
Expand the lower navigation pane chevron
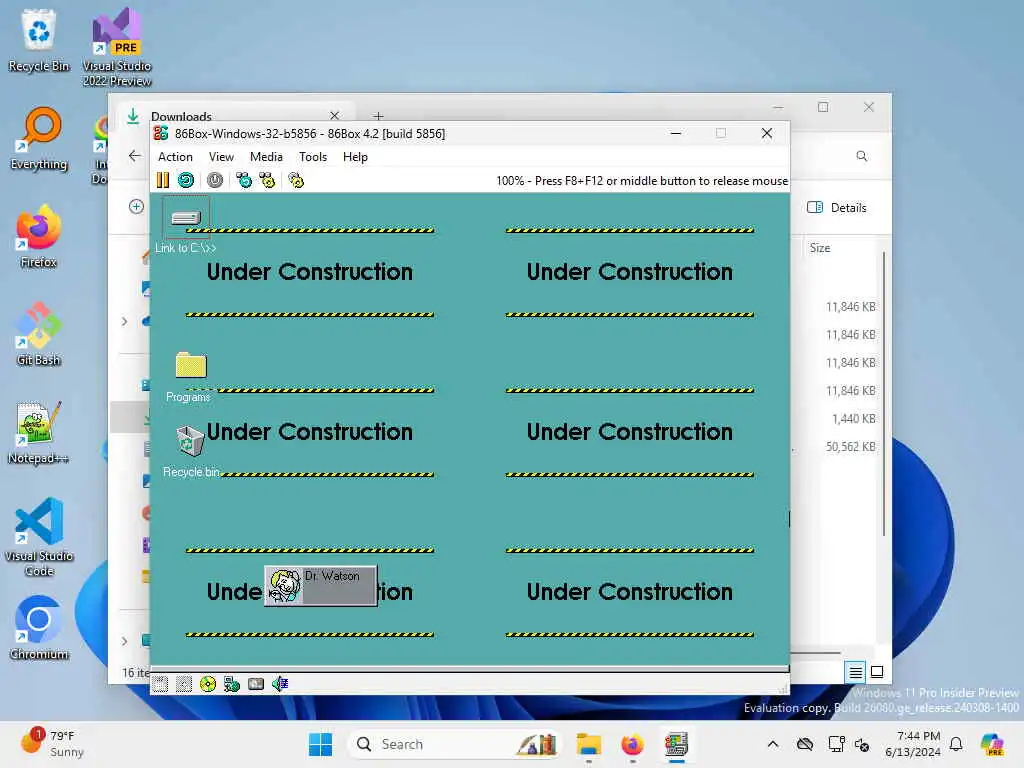tap(125, 641)
